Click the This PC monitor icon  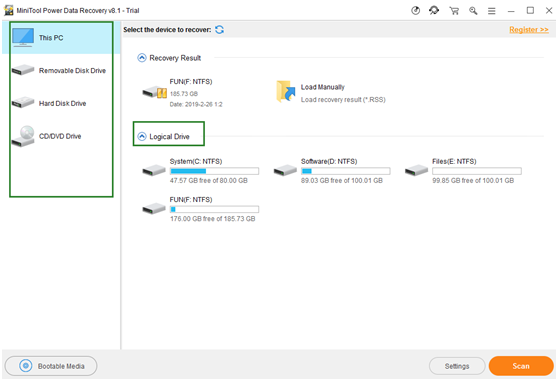point(23,37)
